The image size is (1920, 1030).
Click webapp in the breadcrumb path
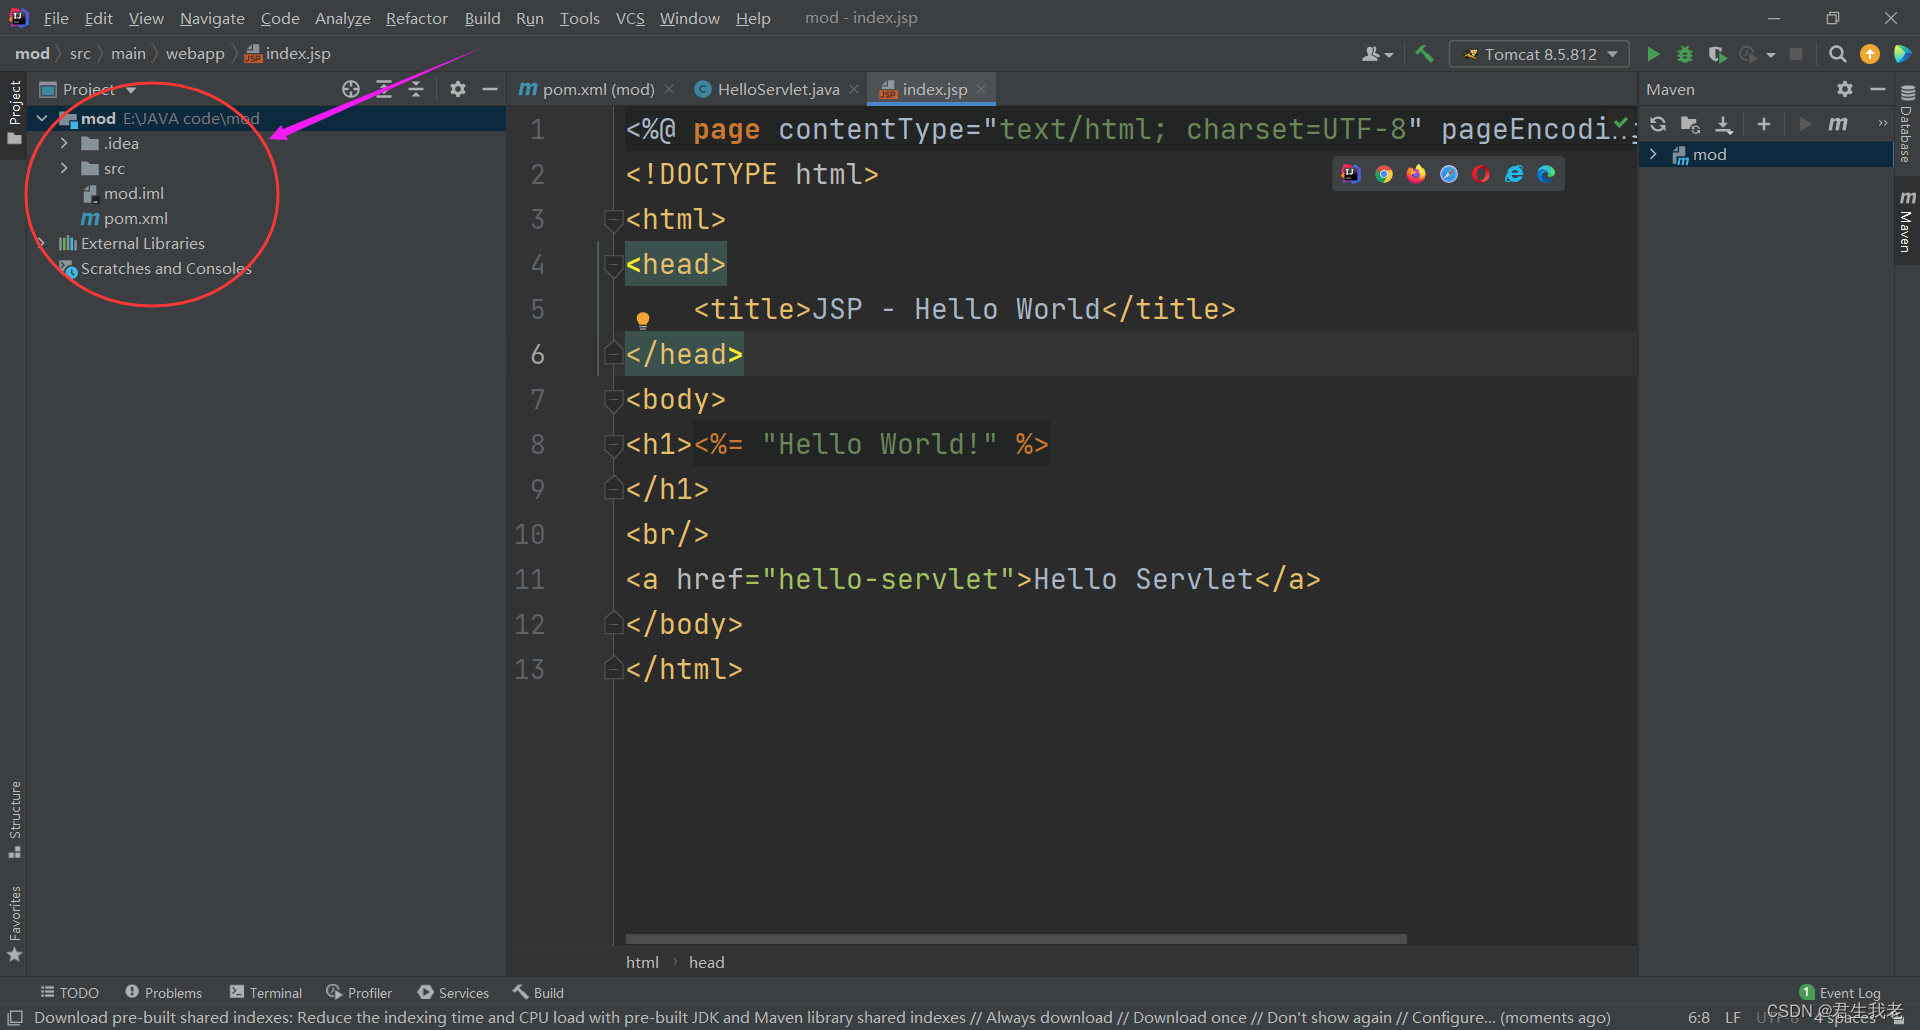tap(195, 54)
